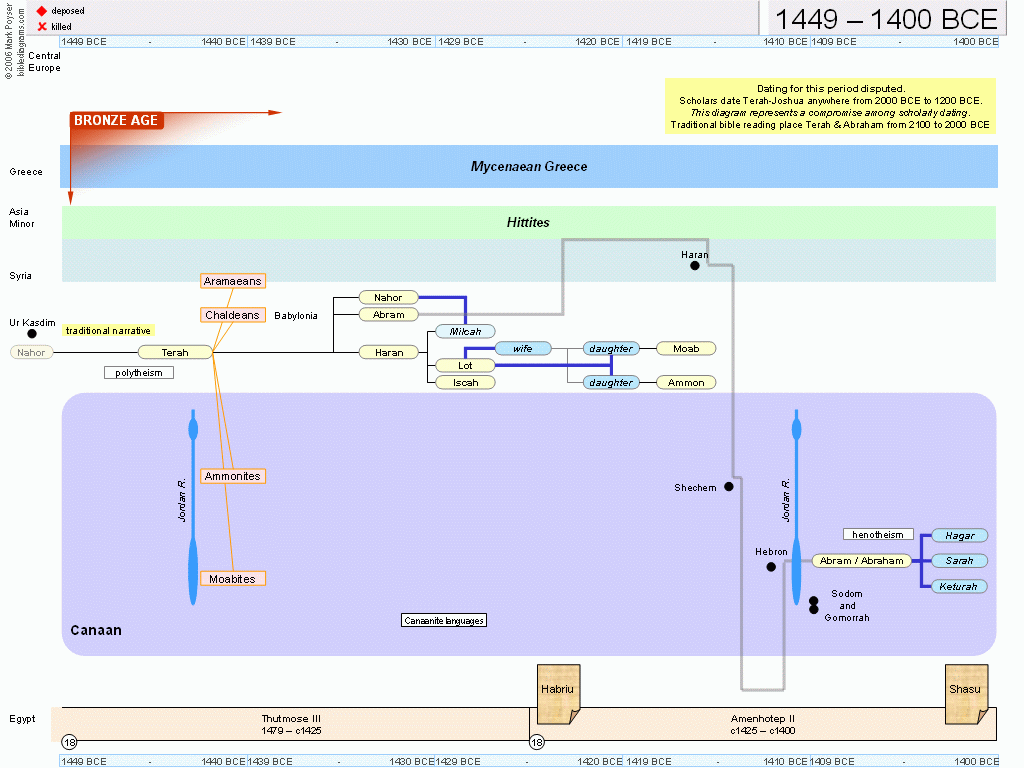This screenshot has width=1024, height=768.
Task: Open the Terah family tree node
Action: [175, 352]
